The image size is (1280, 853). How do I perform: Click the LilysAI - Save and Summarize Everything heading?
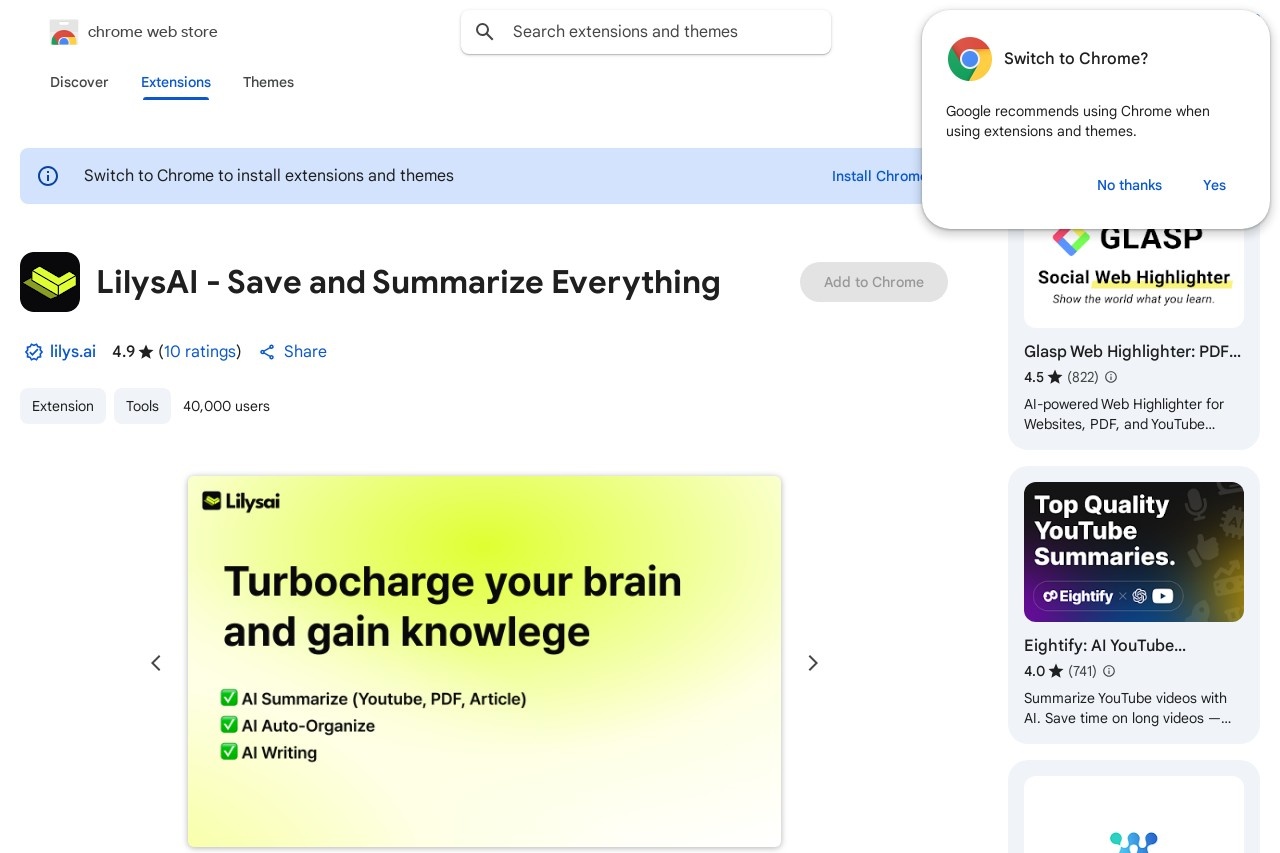[x=408, y=282]
